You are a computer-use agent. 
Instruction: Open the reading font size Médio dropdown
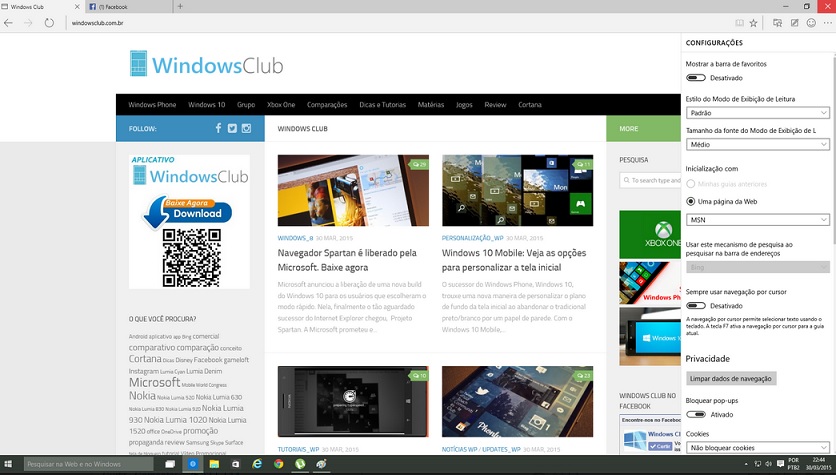757,145
